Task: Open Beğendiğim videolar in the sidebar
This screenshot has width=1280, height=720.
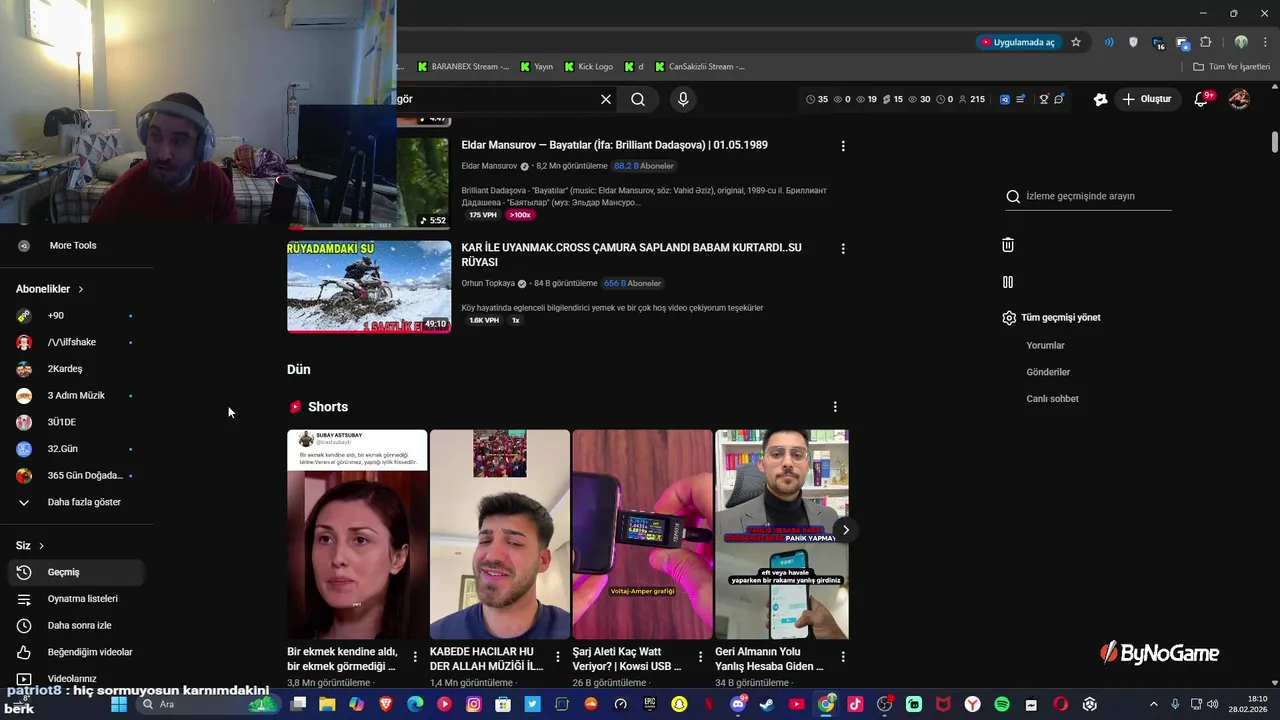Action: [x=76, y=652]
